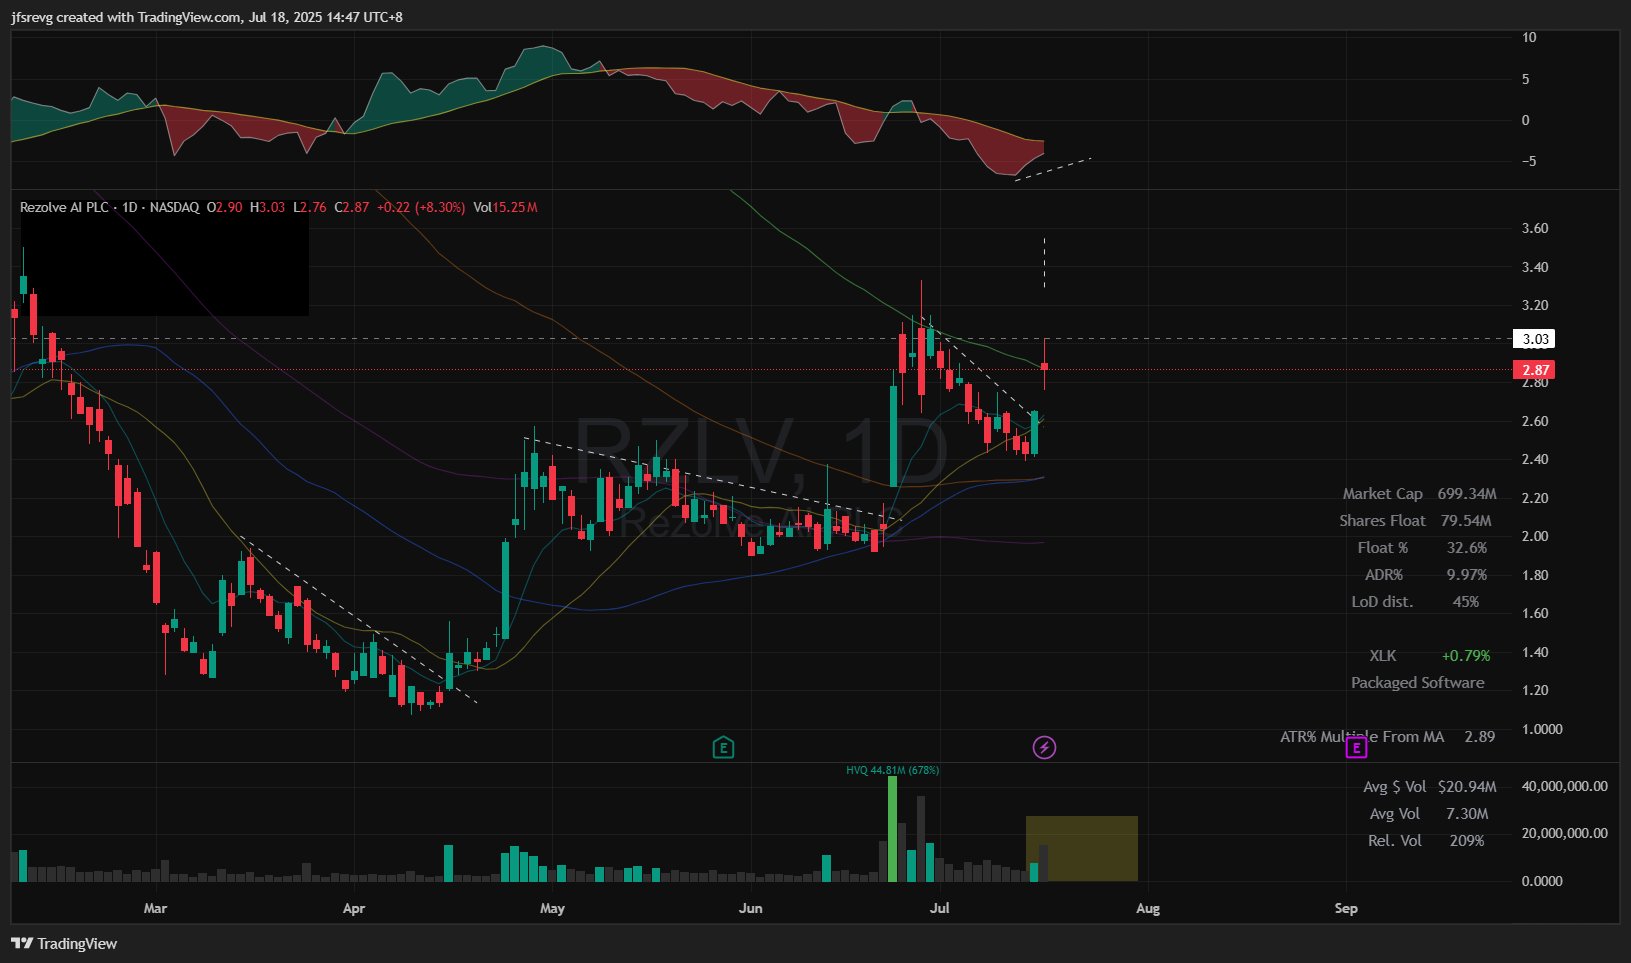Click the Sep label on the time axis
The width and height of the screenshot is (1631, 963).
(x=1346, y=908)
